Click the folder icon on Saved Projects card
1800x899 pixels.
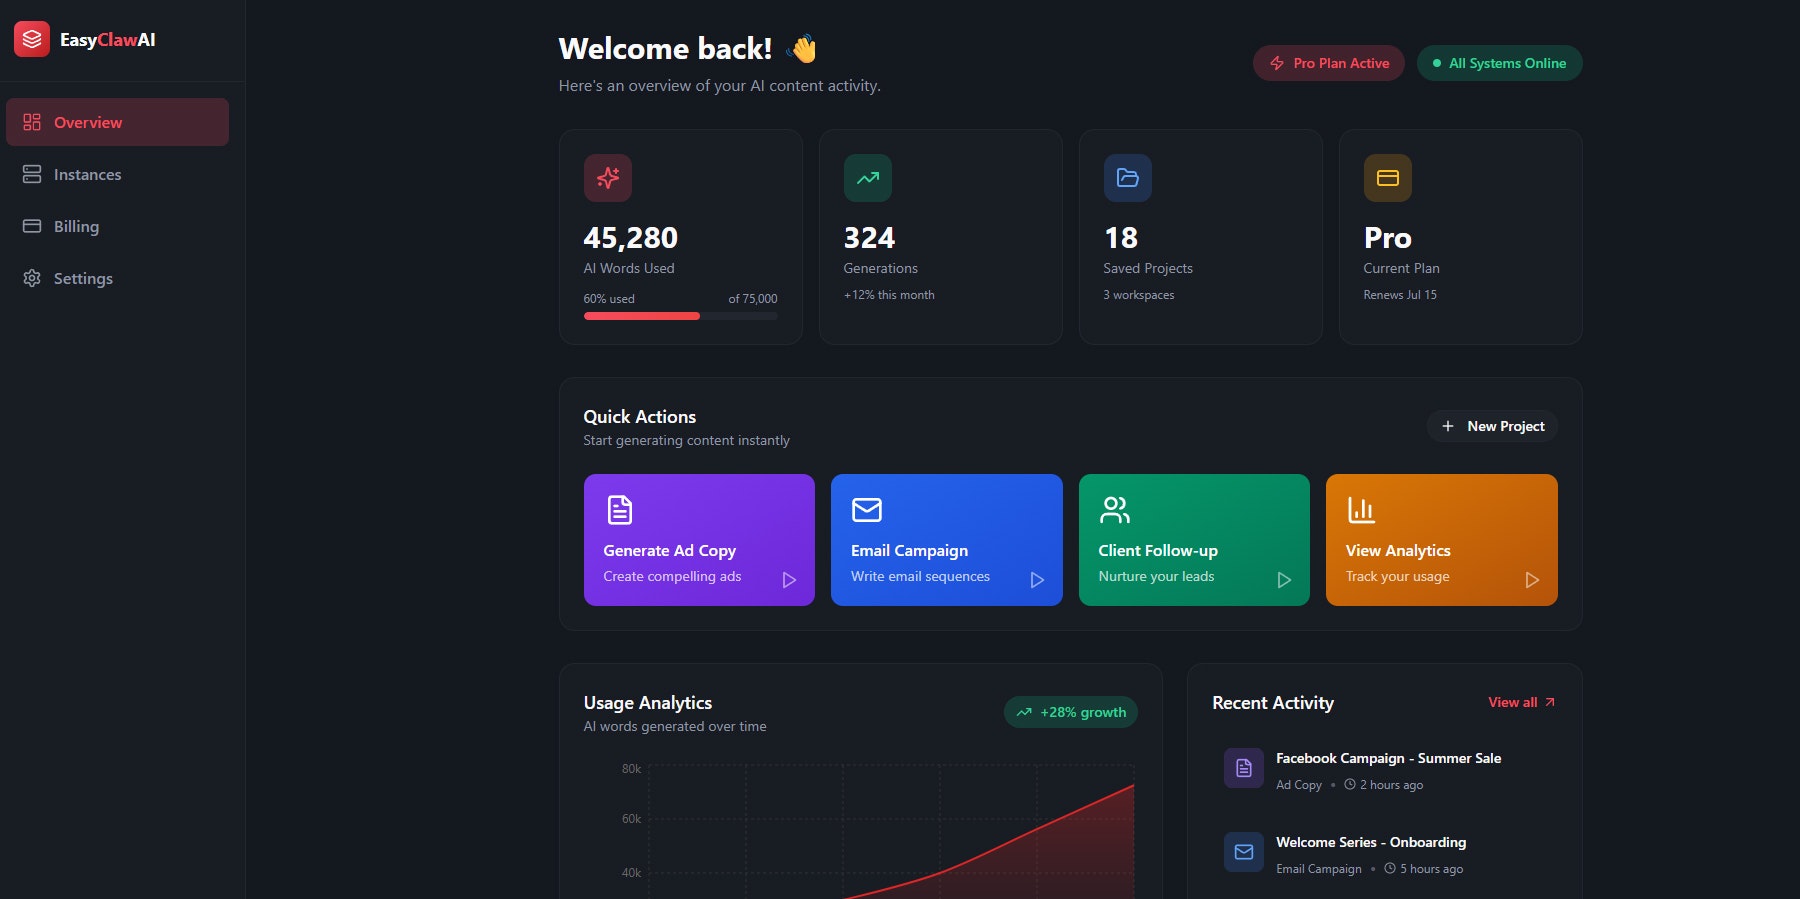(x=1128, y=178)
